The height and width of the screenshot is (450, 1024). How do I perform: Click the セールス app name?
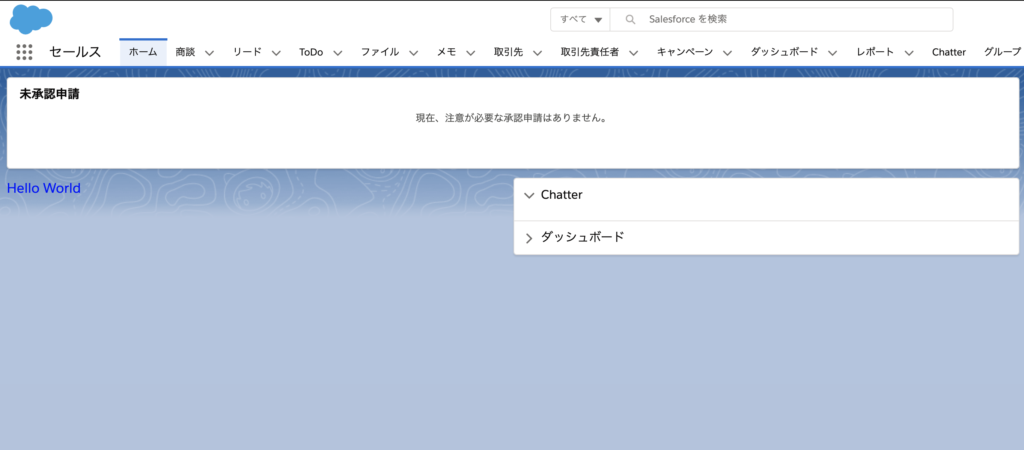75,52
